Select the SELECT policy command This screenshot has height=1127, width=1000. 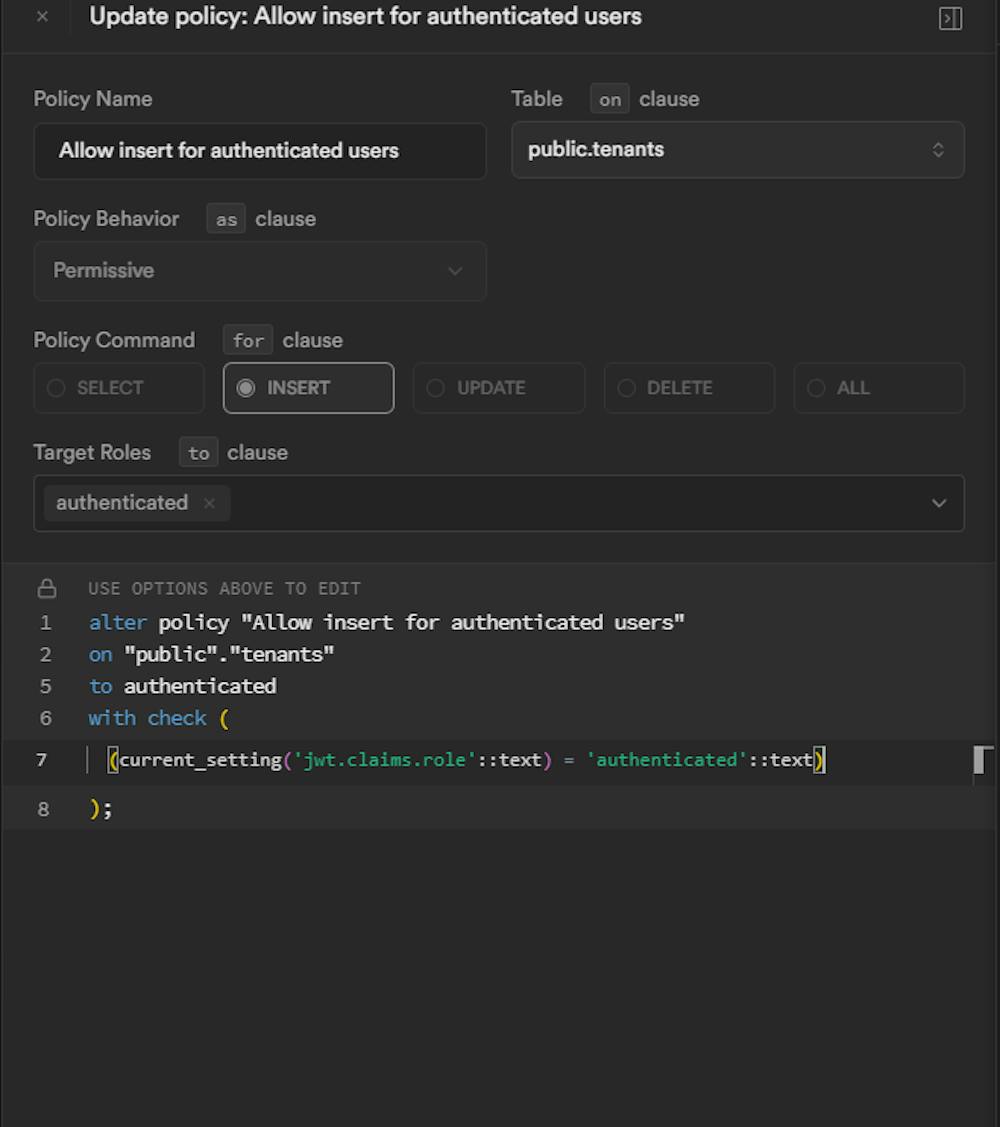[119, 388]
